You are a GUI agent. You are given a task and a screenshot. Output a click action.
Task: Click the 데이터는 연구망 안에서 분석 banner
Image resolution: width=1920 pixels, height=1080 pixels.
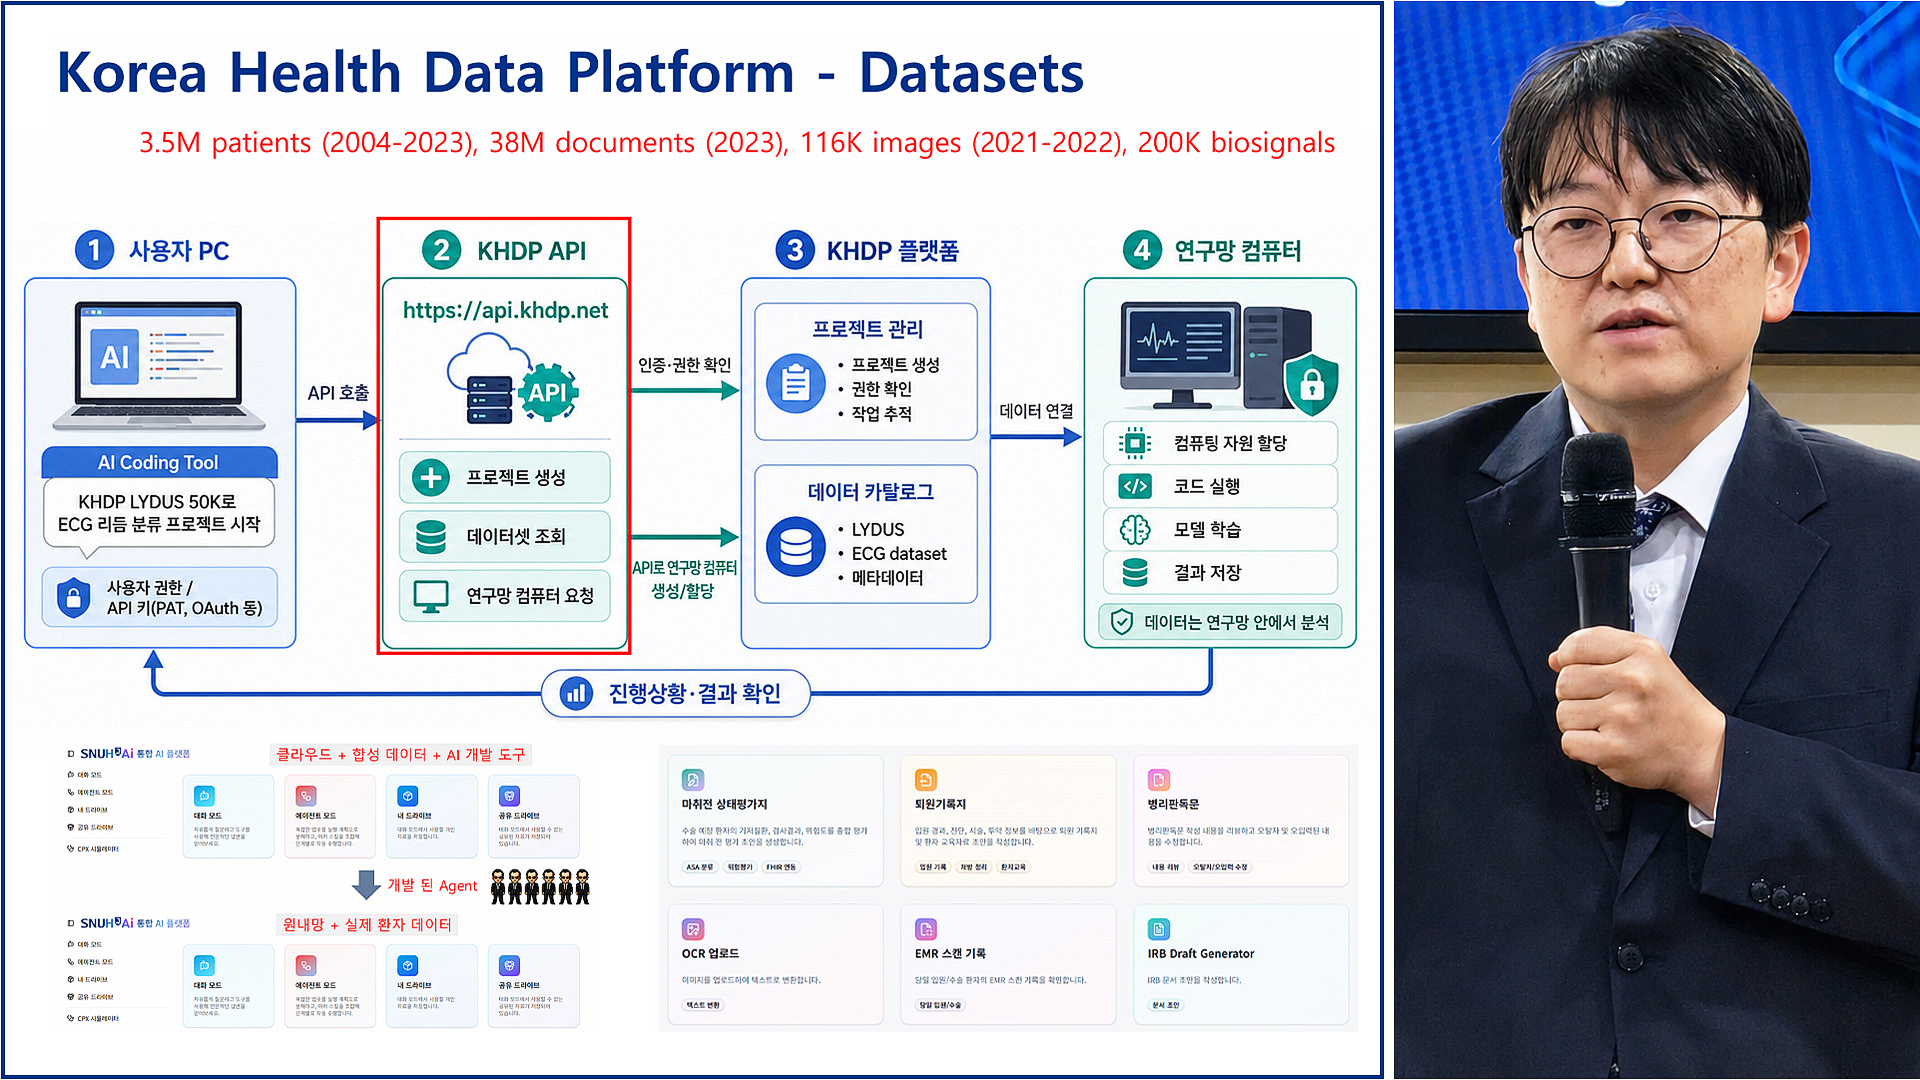point(1220,622)
